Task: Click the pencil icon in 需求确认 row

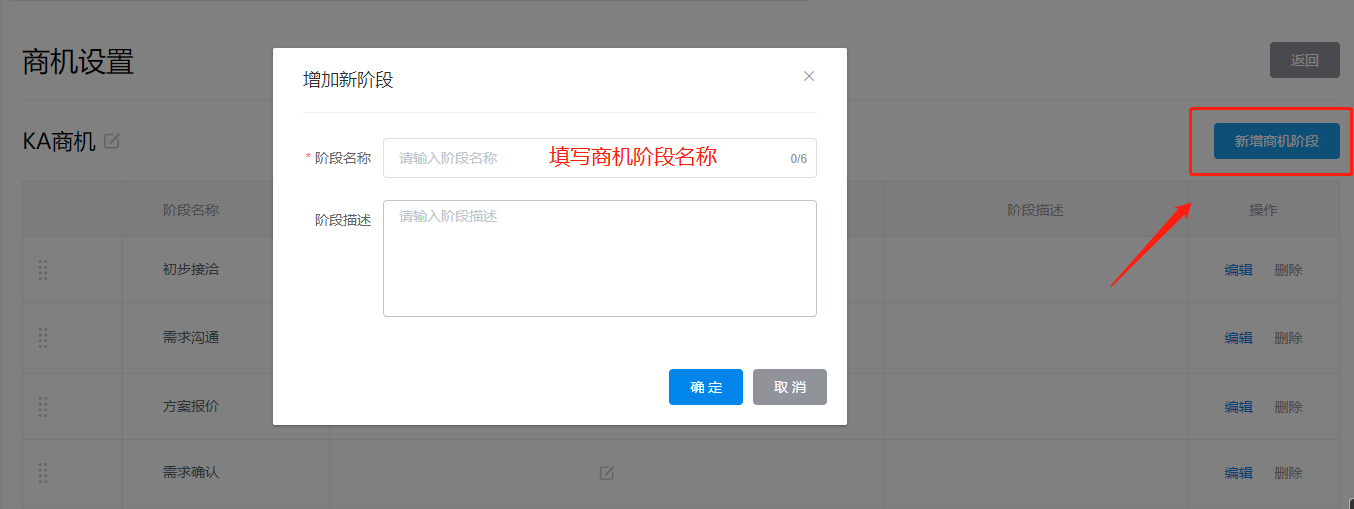Action: tap(606, 473)
